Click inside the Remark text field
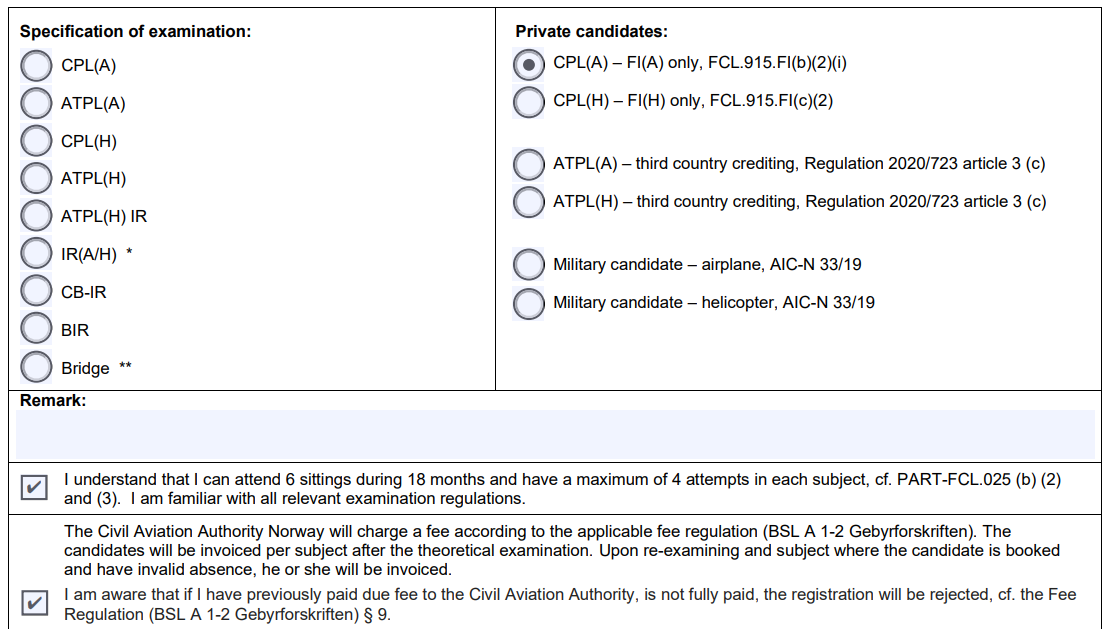This screenshot has width=1109, height=629. coord(555,434)
